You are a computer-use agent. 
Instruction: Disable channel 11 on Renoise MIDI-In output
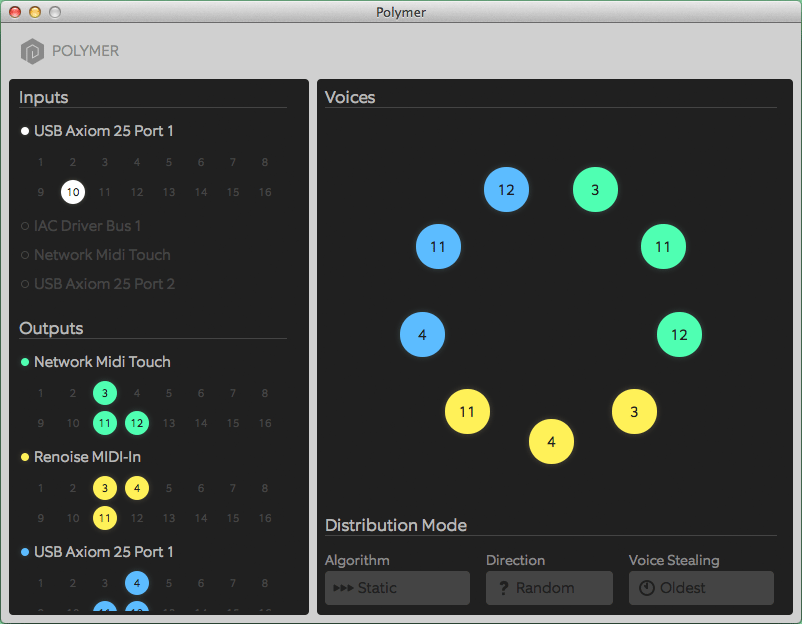tap(105, 518)
